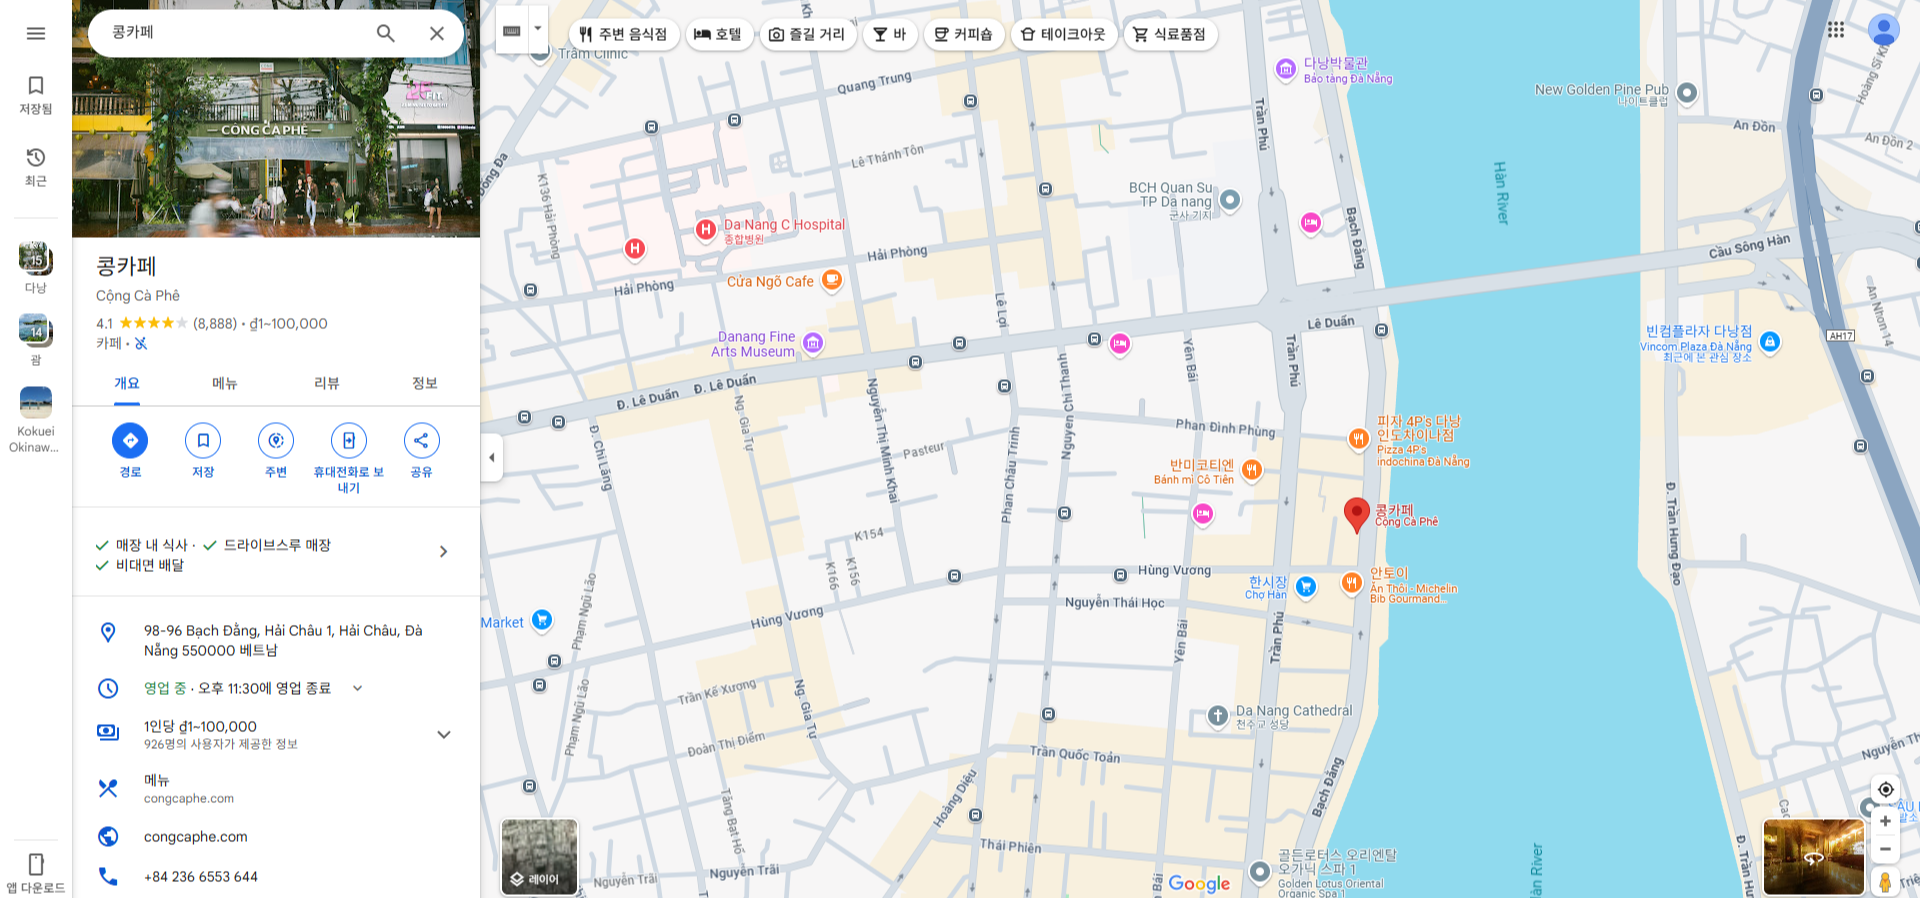Collapse the side panel arrow

pos(491,458)
